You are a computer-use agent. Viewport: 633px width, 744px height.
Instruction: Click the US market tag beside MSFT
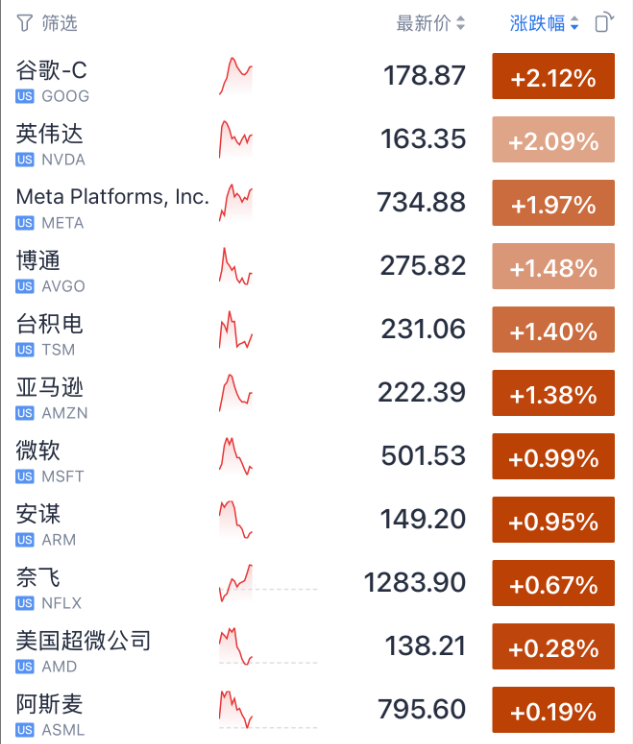click(x=25, y=477)
